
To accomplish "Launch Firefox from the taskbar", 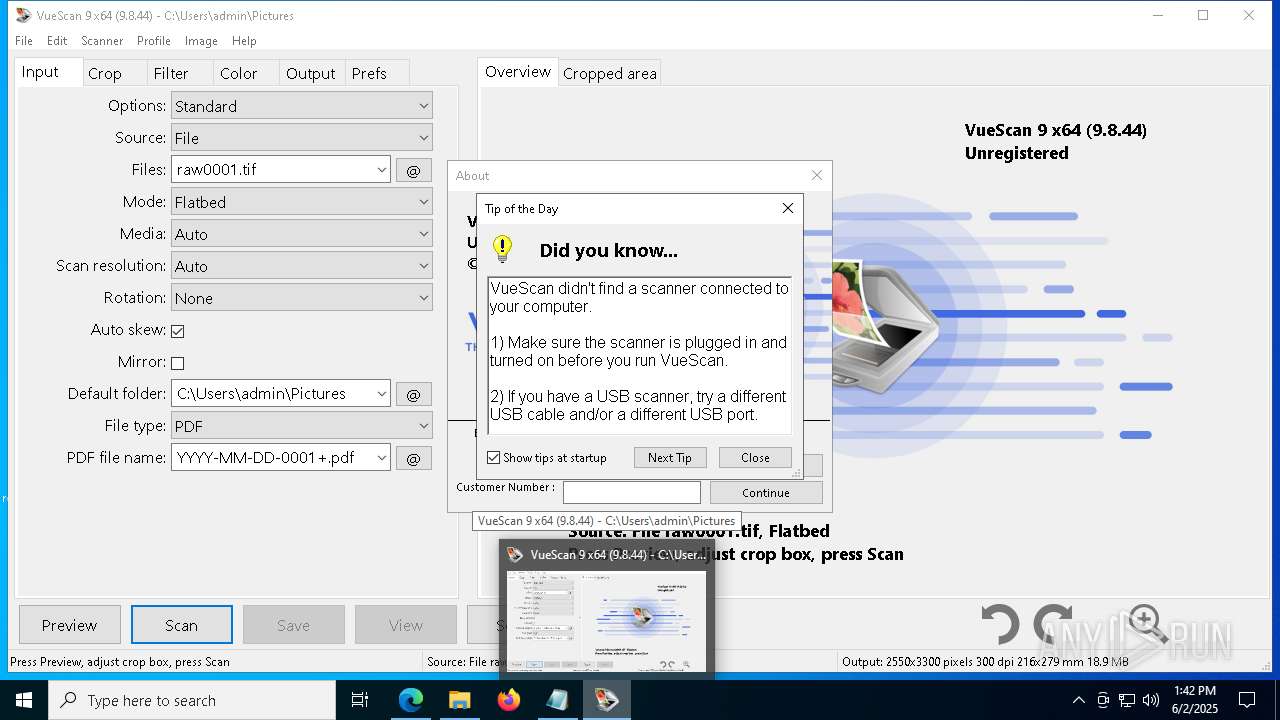I will [x=508, y=700].
